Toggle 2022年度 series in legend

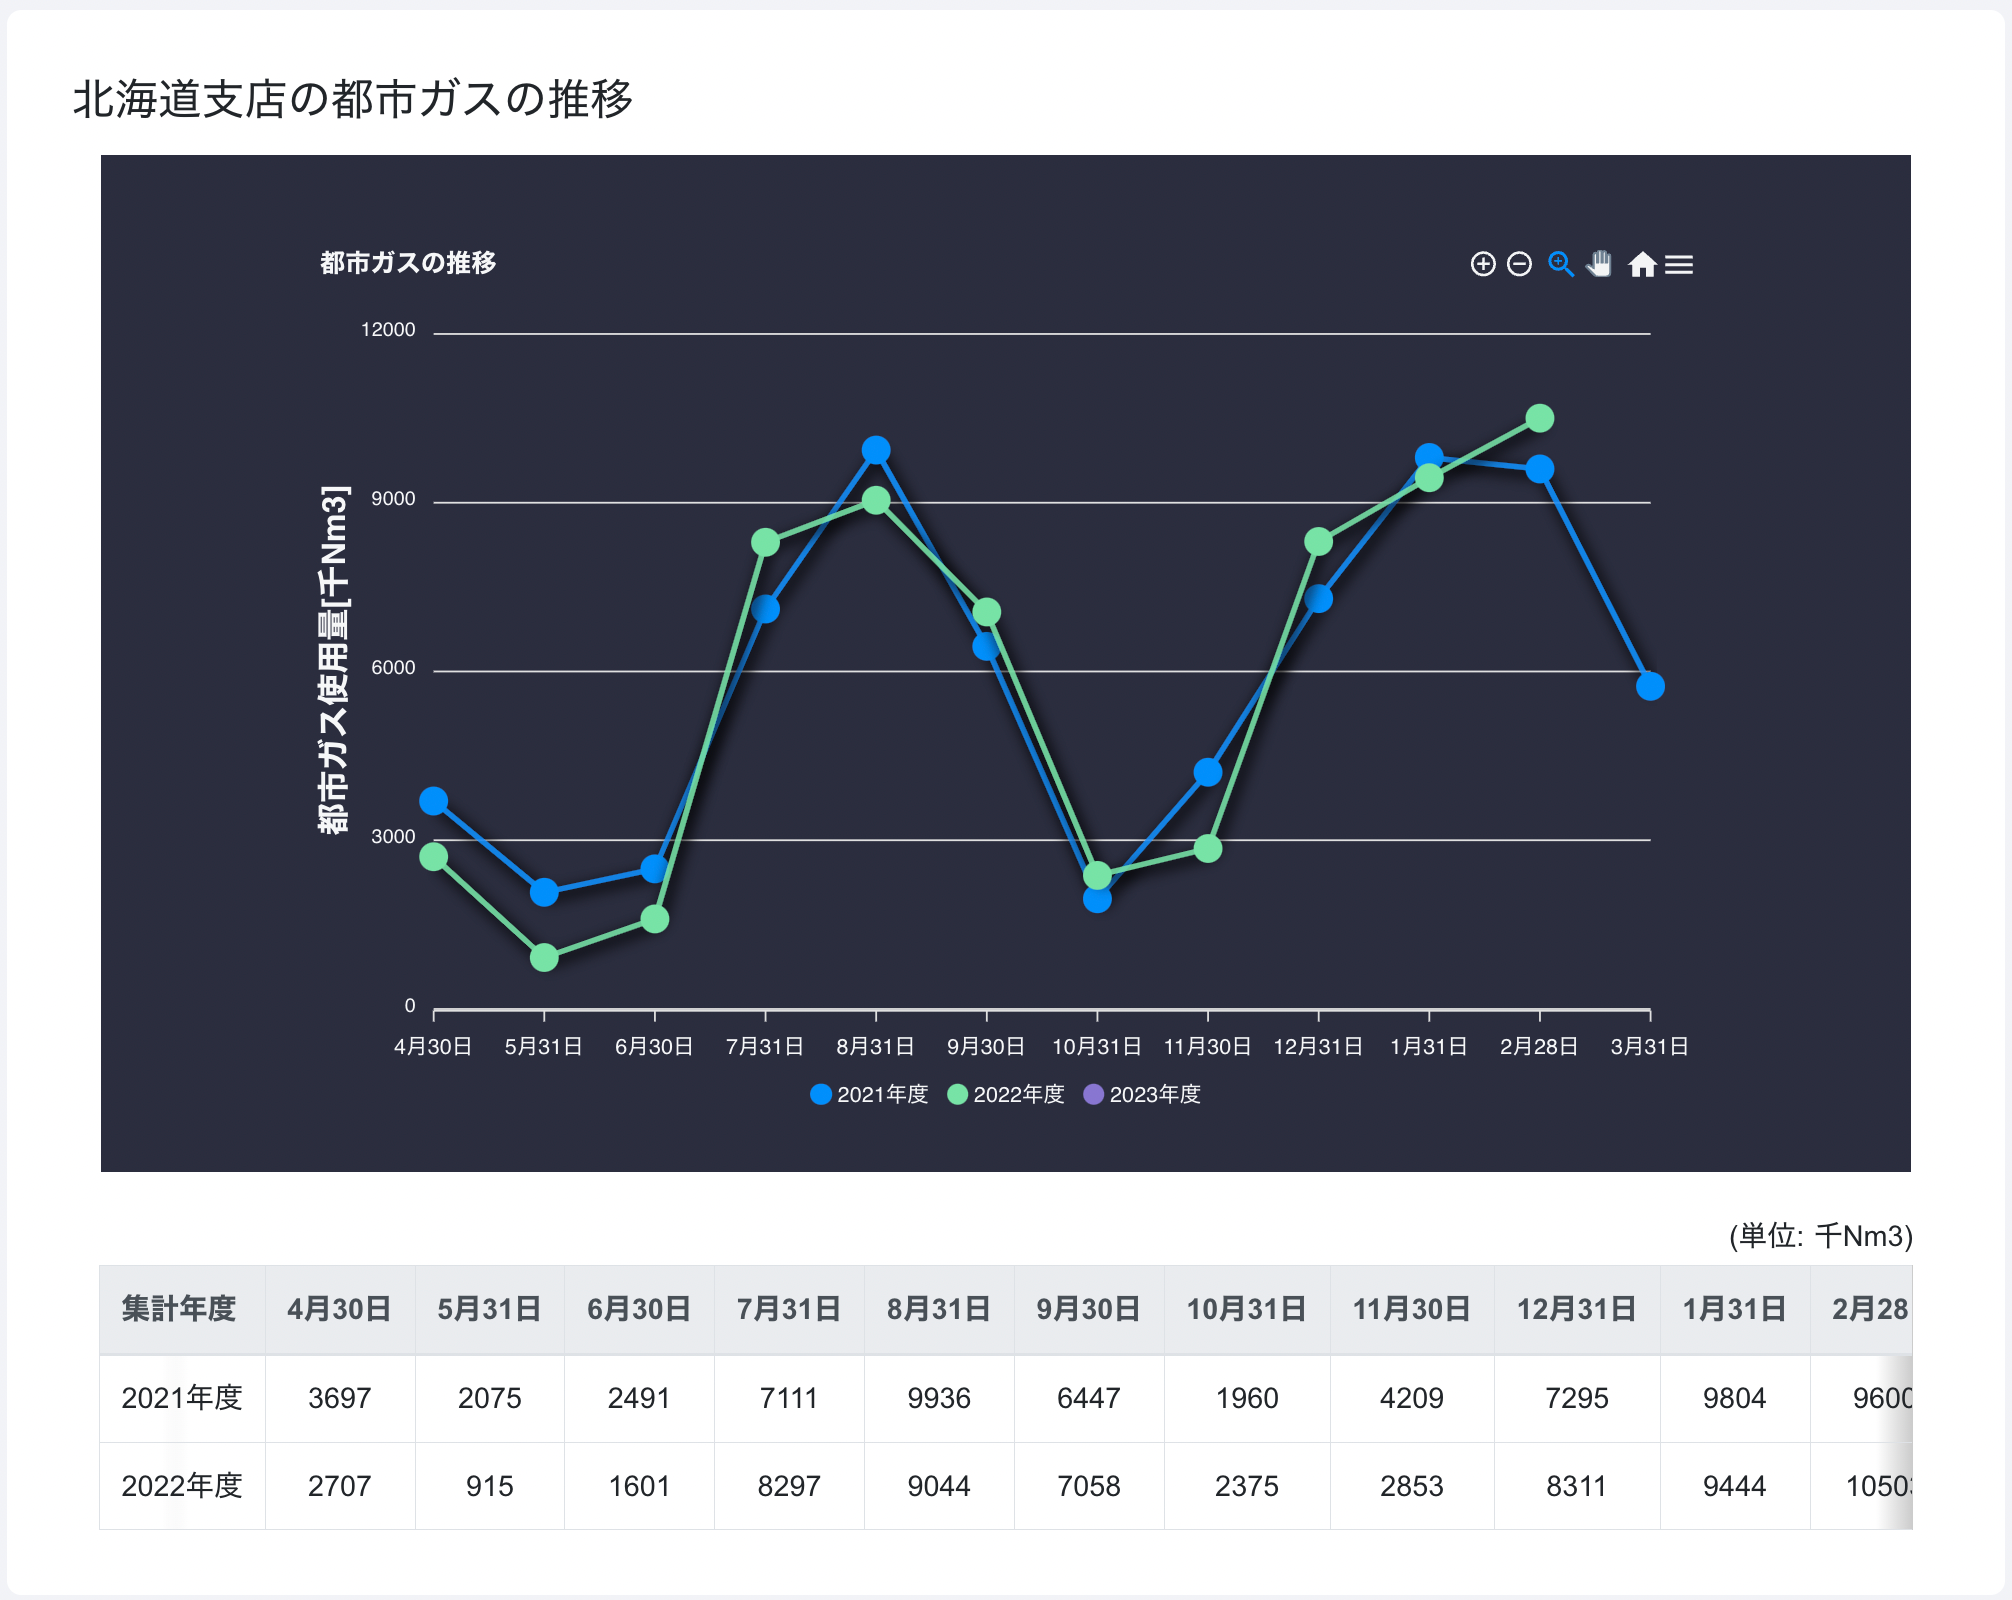pos(1018,1095)
